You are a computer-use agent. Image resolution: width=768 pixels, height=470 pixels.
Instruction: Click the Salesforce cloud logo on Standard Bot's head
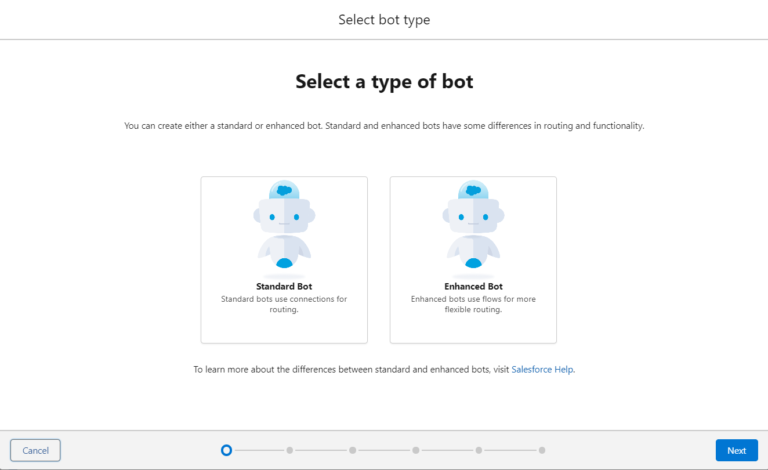[284, 190]
